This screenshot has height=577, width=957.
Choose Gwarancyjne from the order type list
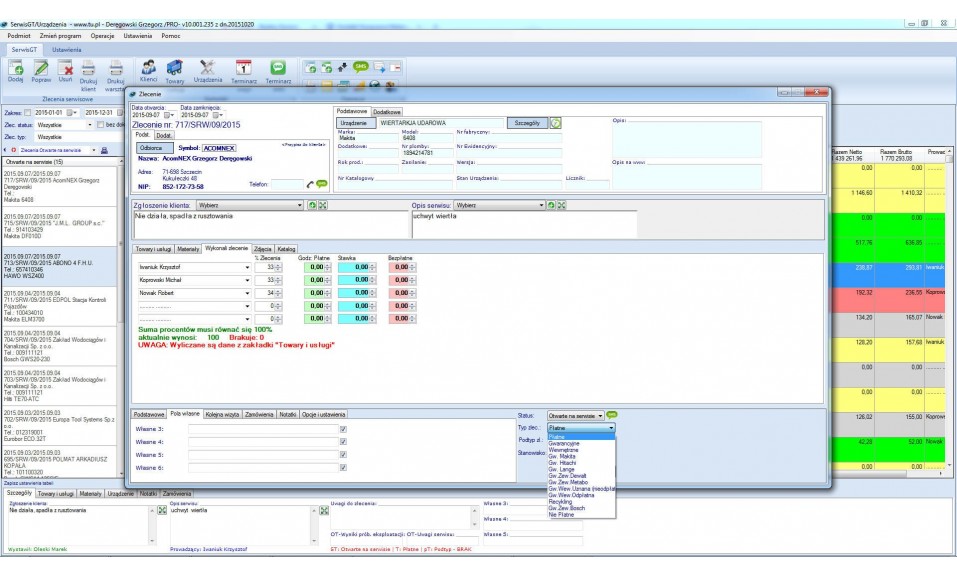(564, 443)
